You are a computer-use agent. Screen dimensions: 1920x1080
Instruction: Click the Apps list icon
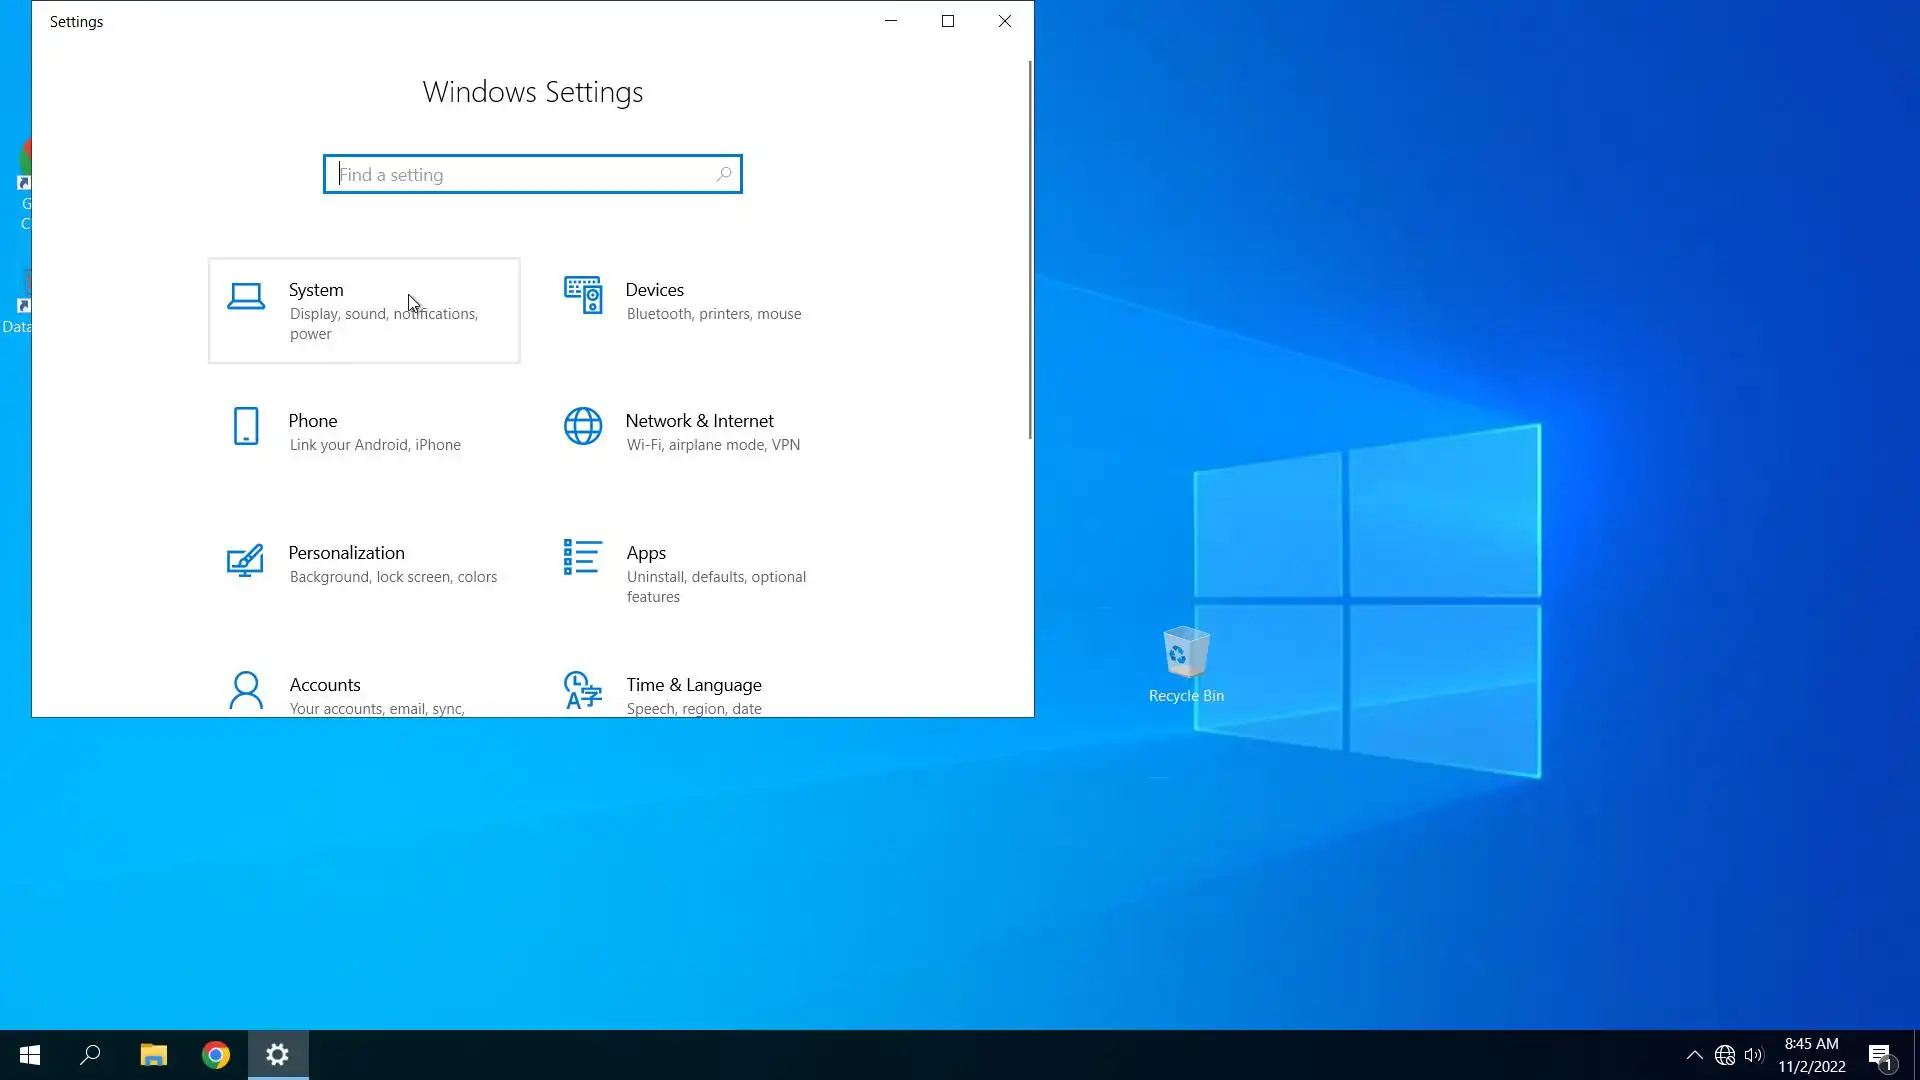[x=583, y=558]
